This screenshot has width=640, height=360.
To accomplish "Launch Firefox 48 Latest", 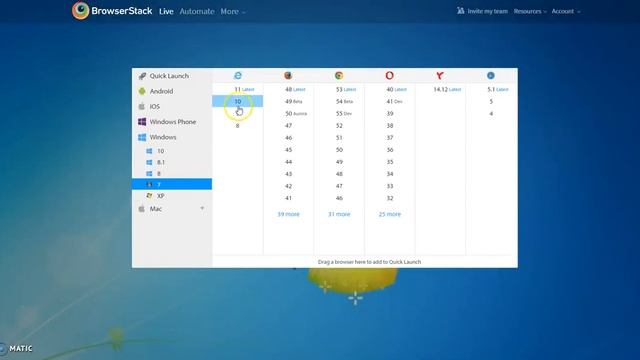I will pyautogui.click(x=289, y=89).
